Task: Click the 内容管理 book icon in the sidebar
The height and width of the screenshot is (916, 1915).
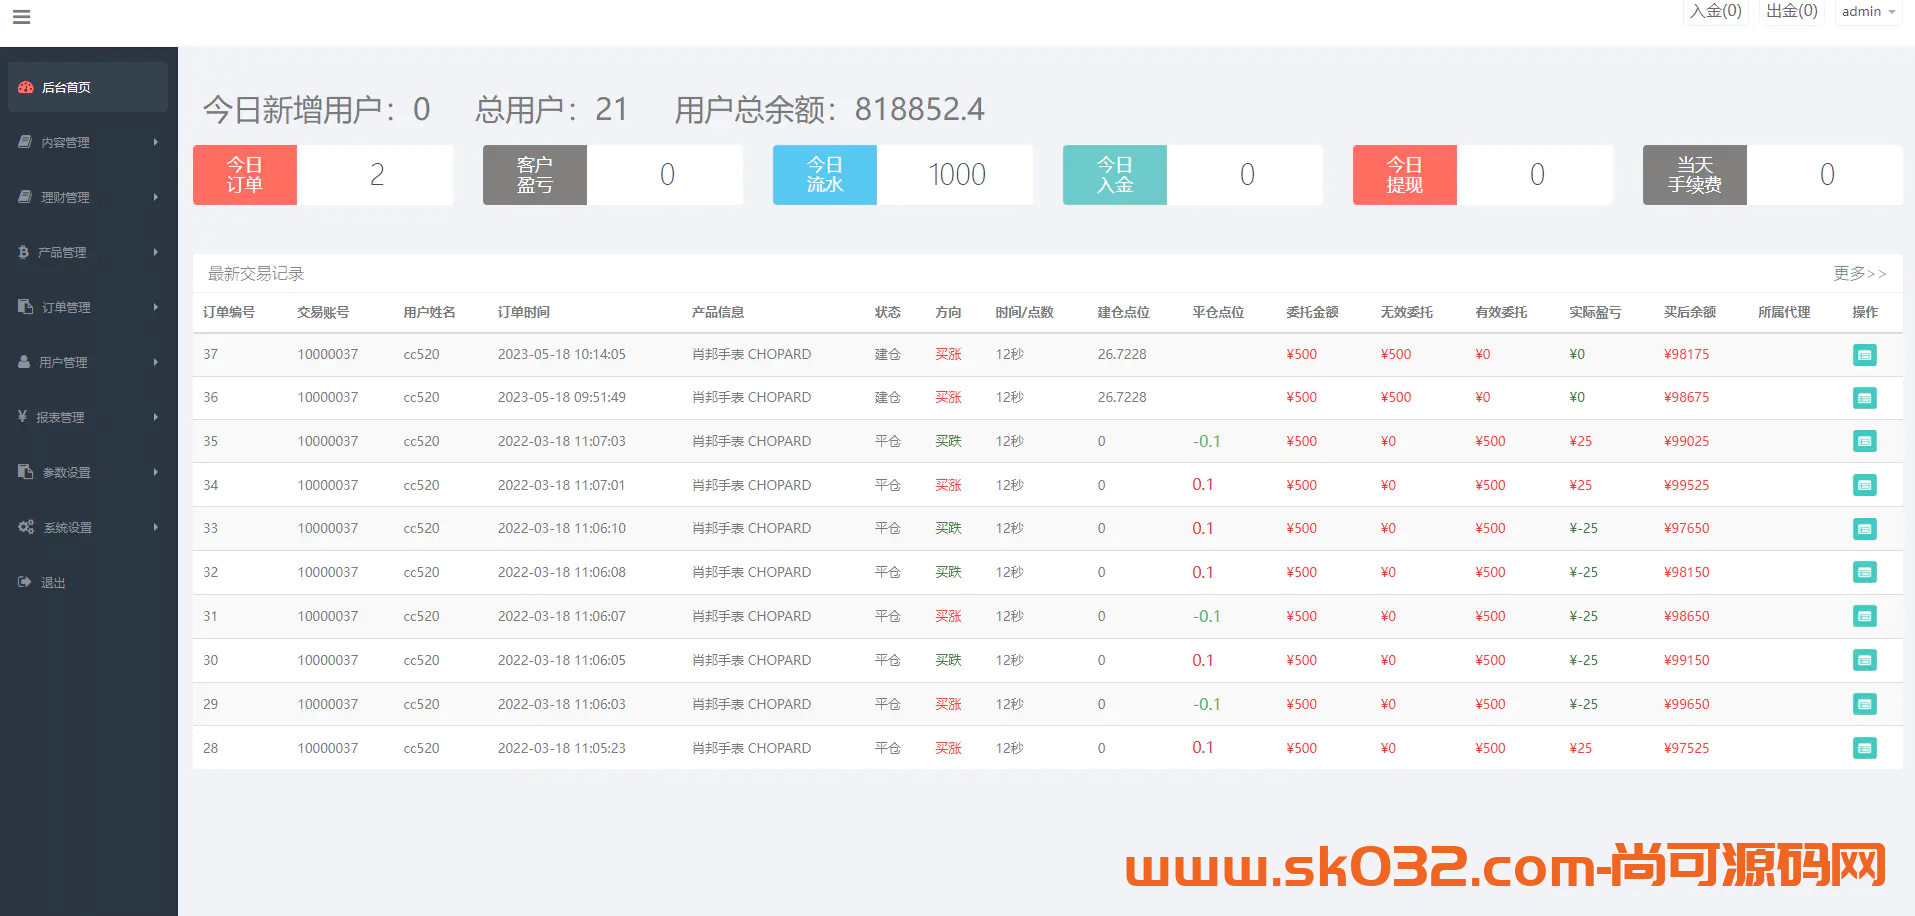Action: (x=25, y=142)
